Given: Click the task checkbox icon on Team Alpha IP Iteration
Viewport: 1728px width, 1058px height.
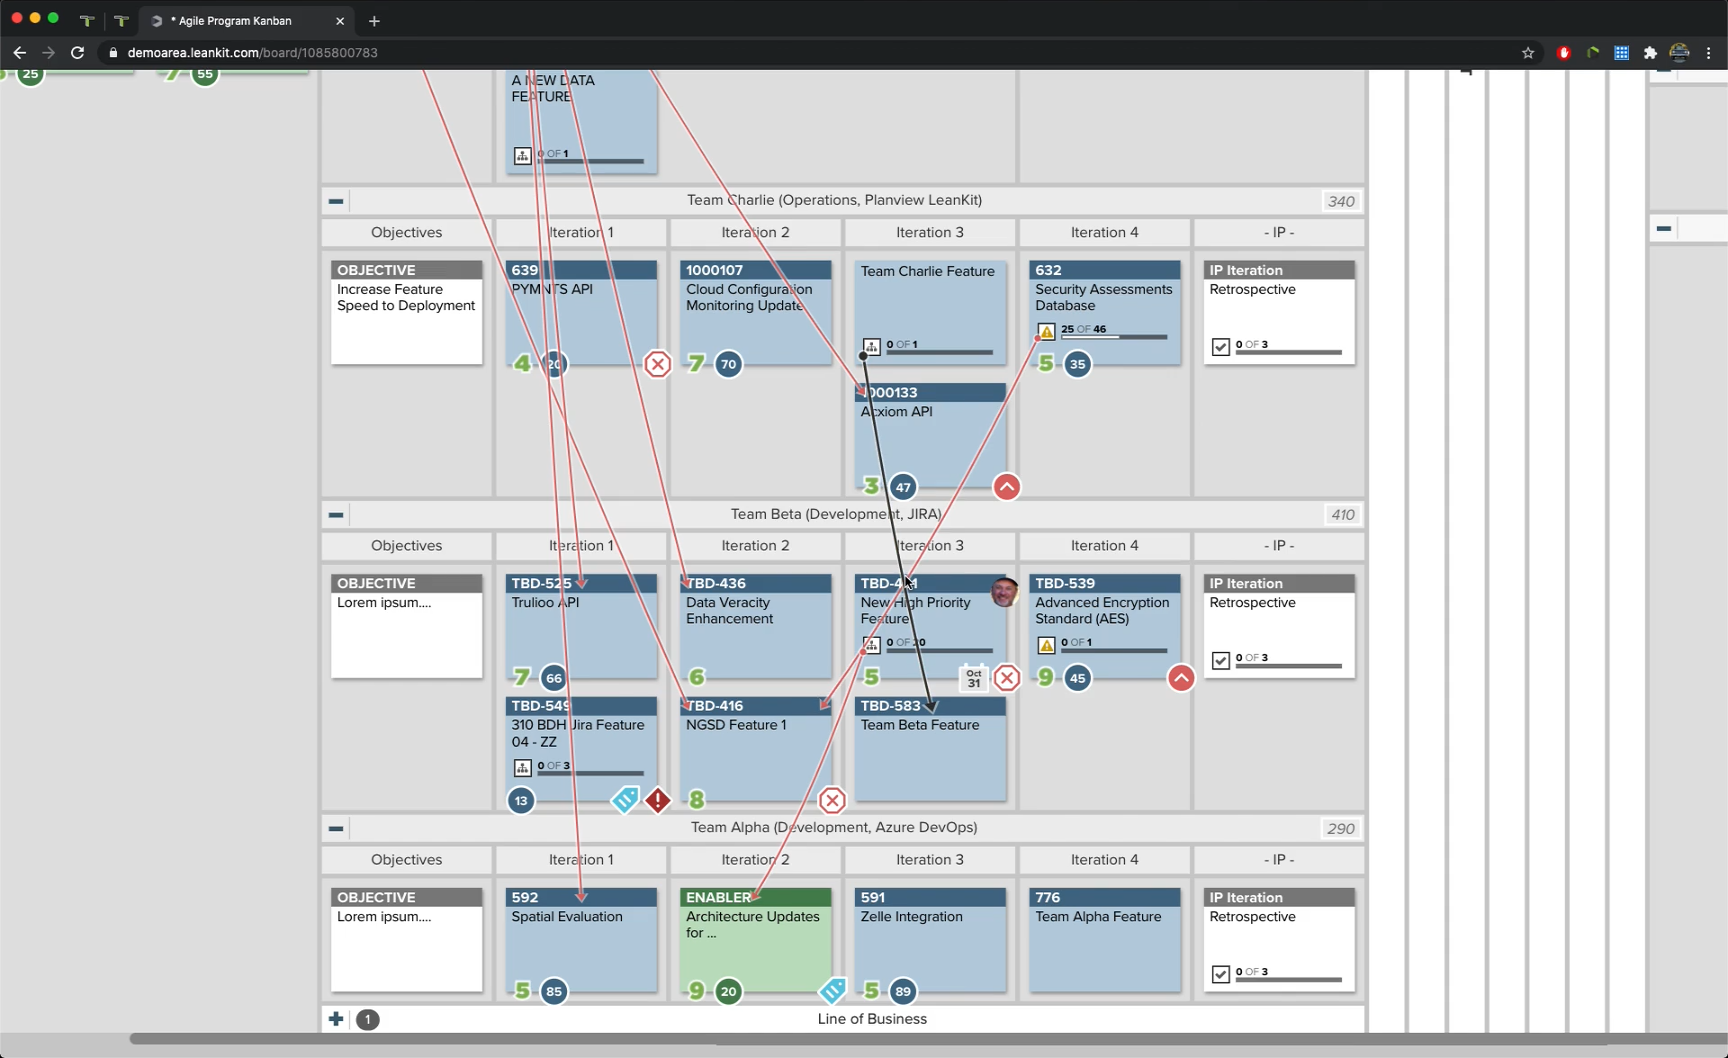Looking at the screenshot, I should pyautogui.click(x=1220, y=974).
